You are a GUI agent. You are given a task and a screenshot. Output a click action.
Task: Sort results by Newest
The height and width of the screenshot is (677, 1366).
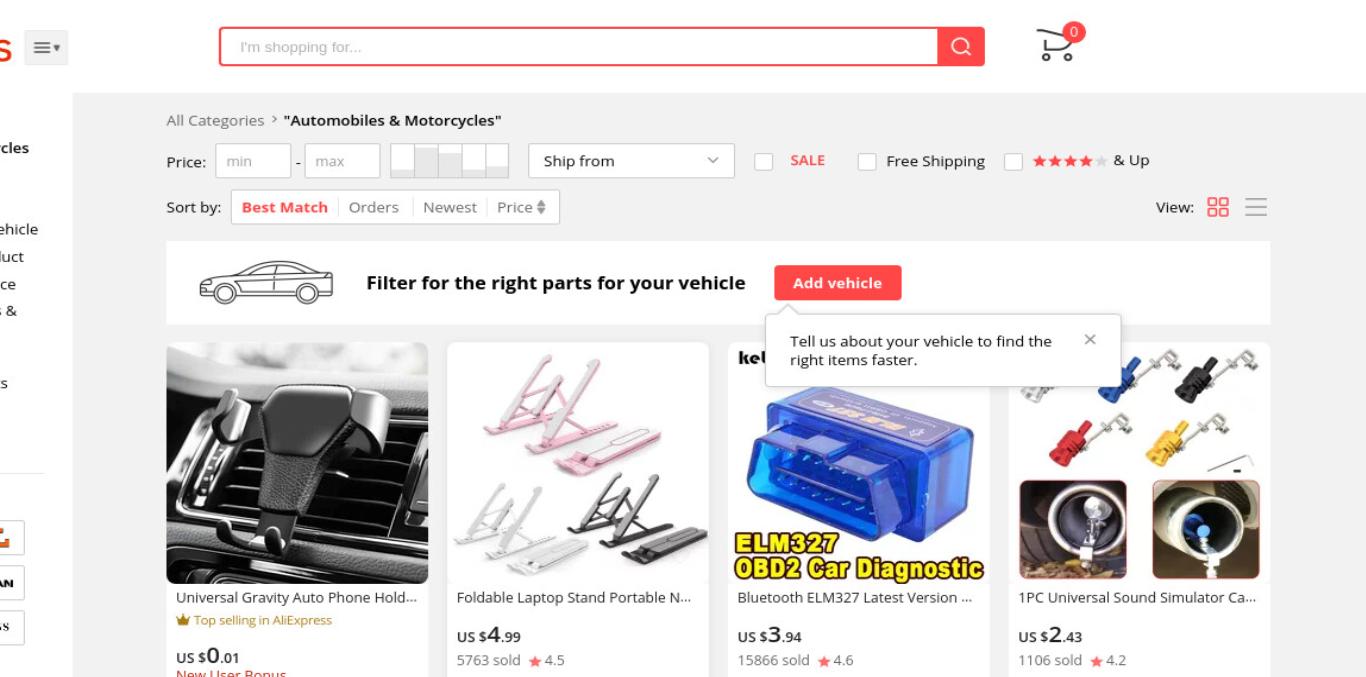tap(450, 207)
